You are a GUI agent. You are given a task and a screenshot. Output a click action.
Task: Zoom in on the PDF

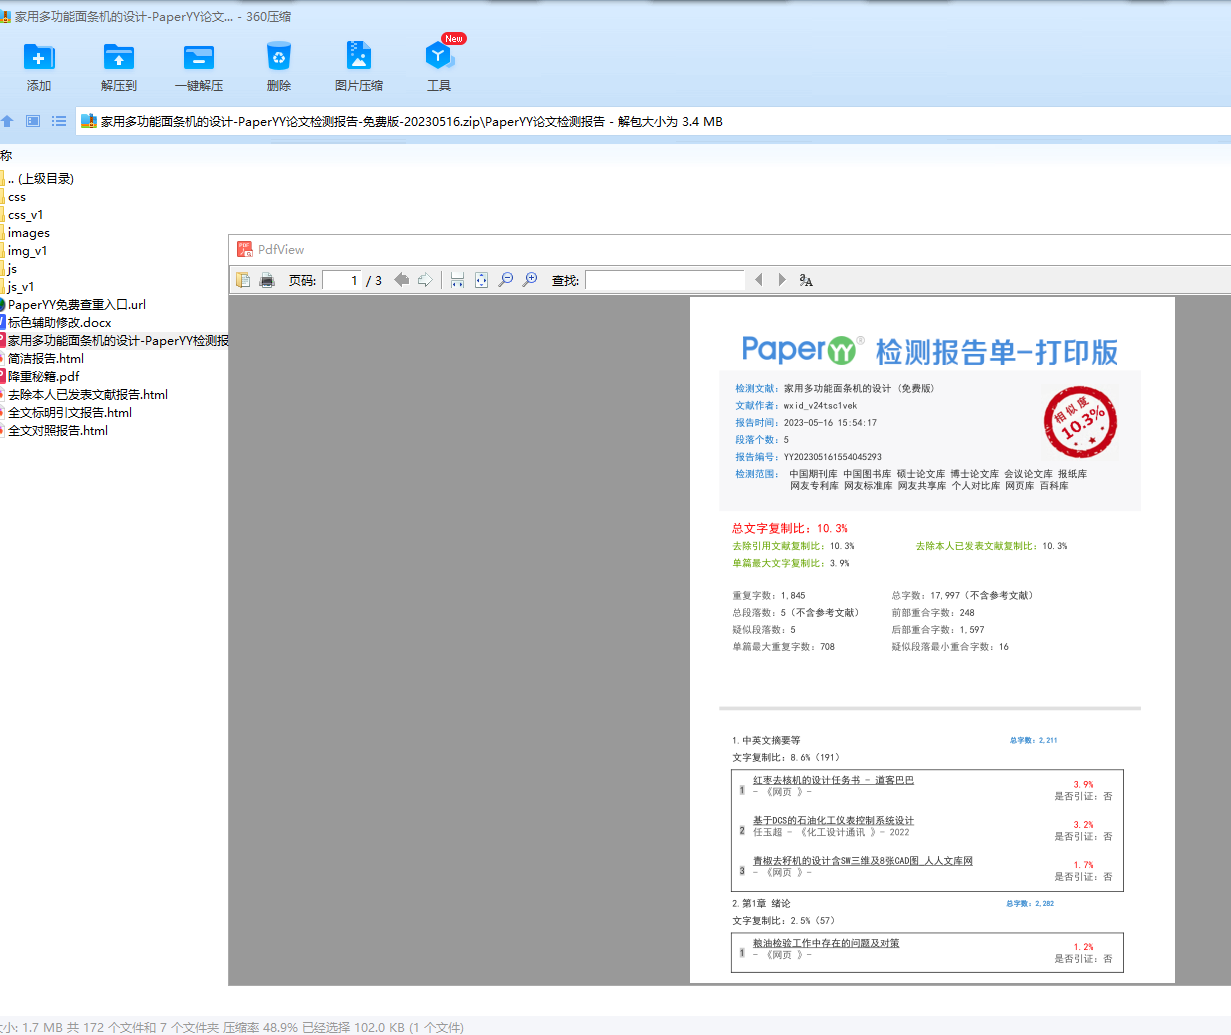tap(530, 280)
